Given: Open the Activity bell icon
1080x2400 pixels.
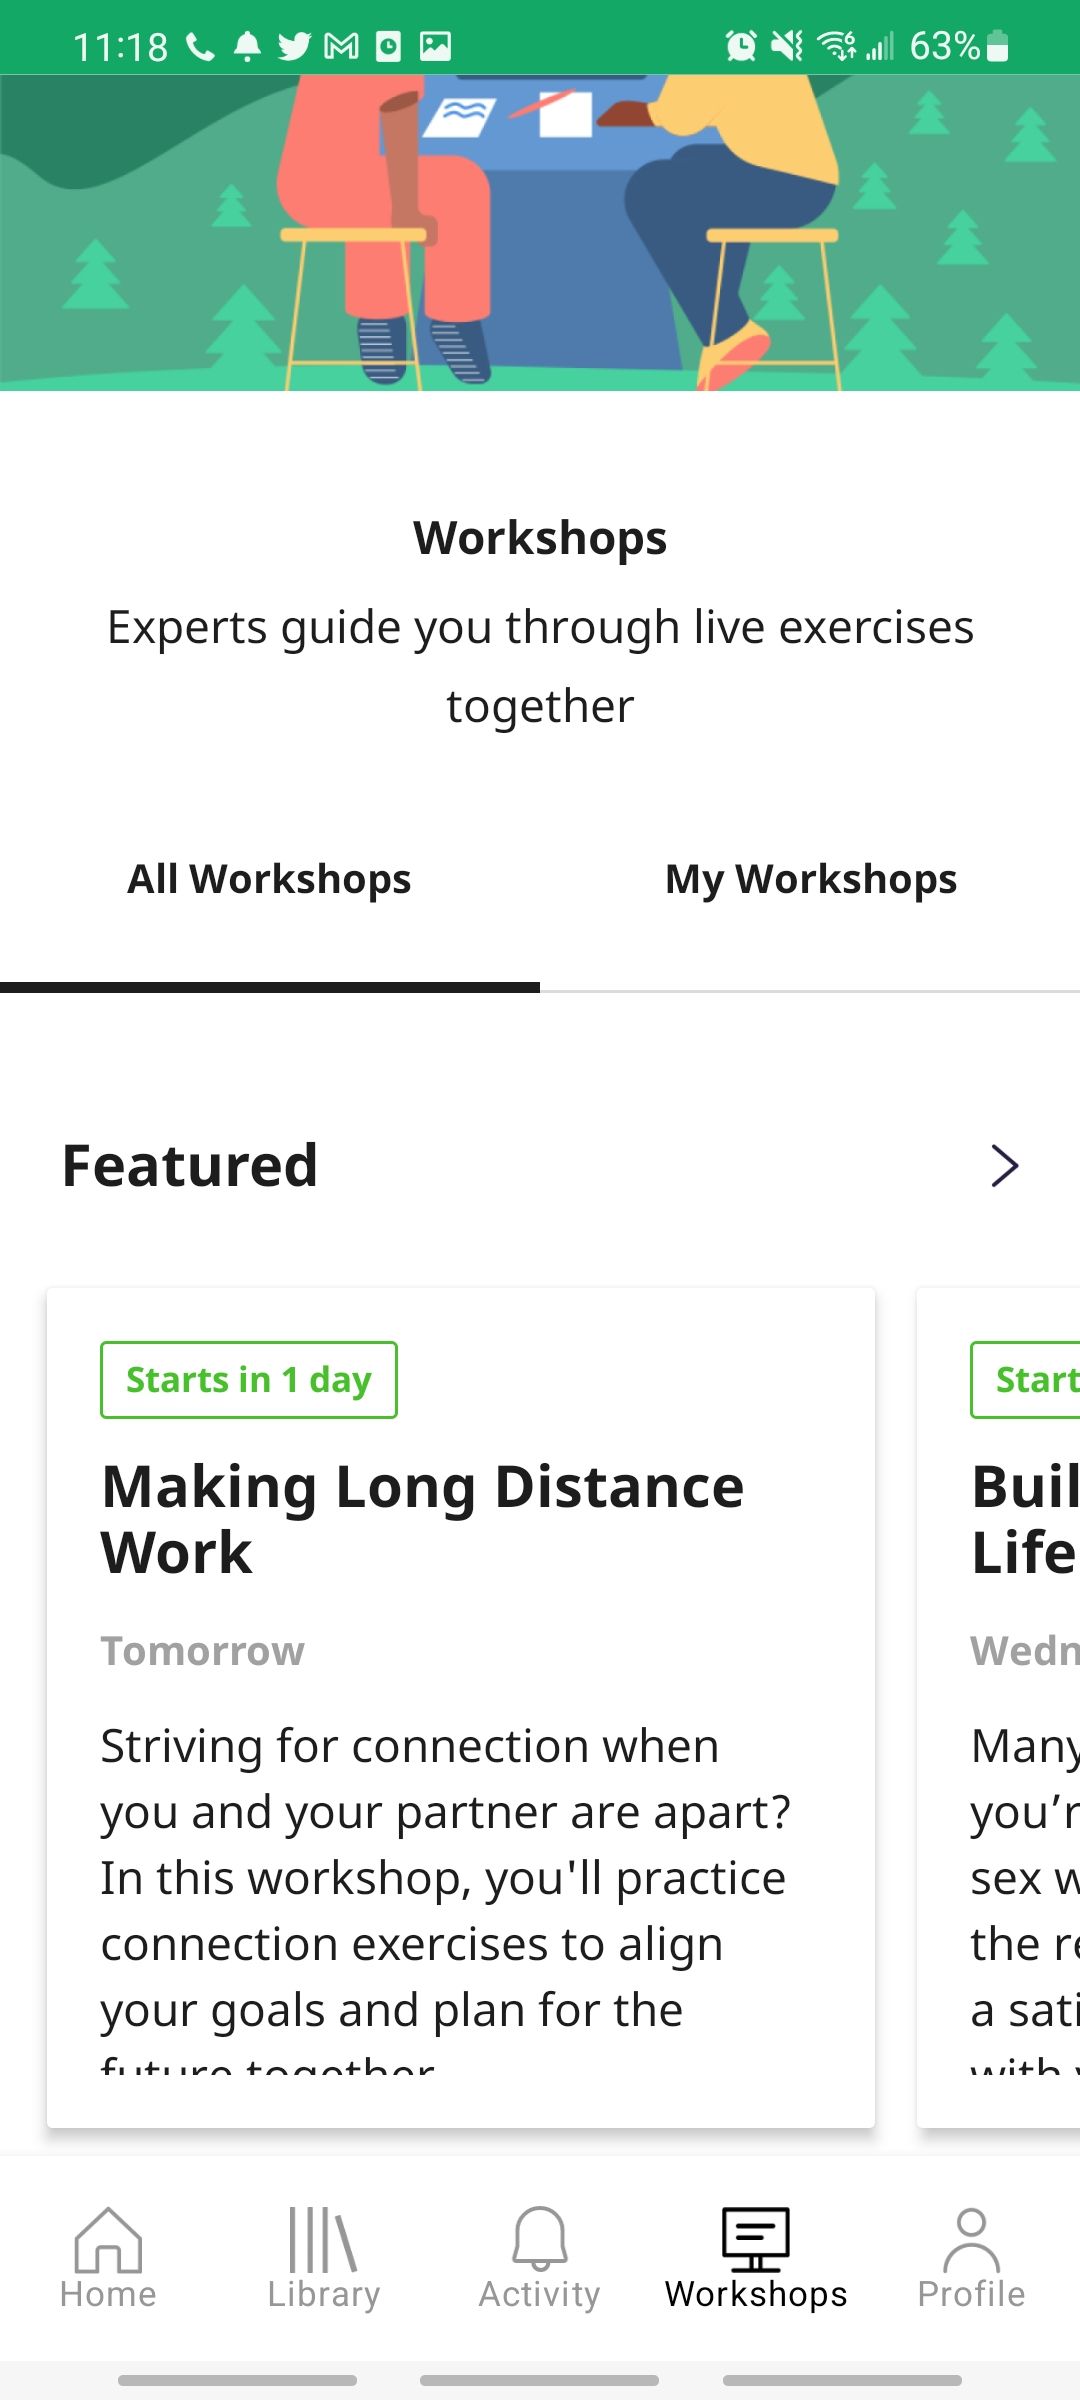Looking at the screenshot, I should pos(540,2240).
